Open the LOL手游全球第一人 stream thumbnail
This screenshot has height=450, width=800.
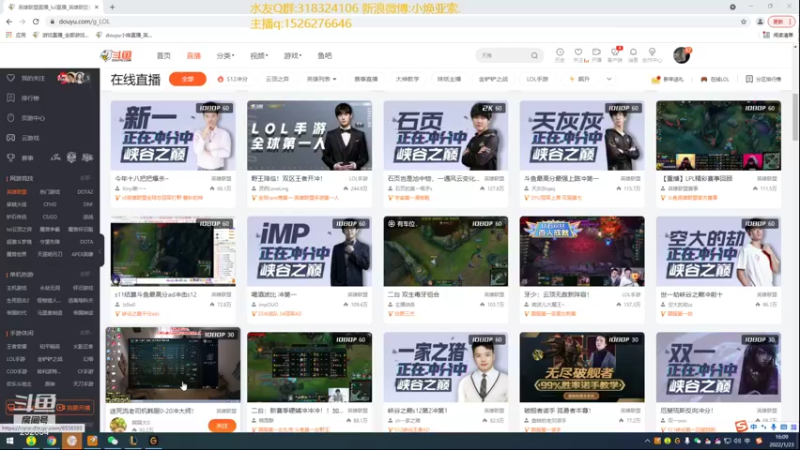click(x=309, y=135)
